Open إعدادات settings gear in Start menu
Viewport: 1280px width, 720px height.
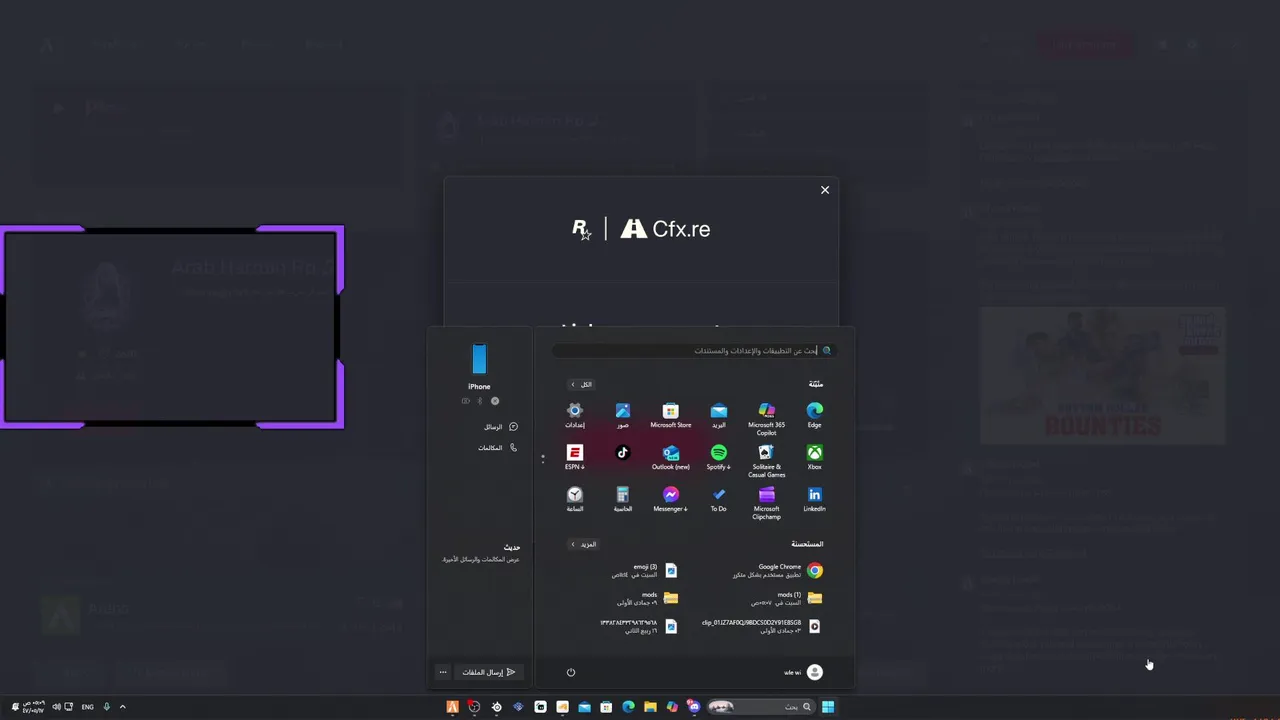pos(574,415)
